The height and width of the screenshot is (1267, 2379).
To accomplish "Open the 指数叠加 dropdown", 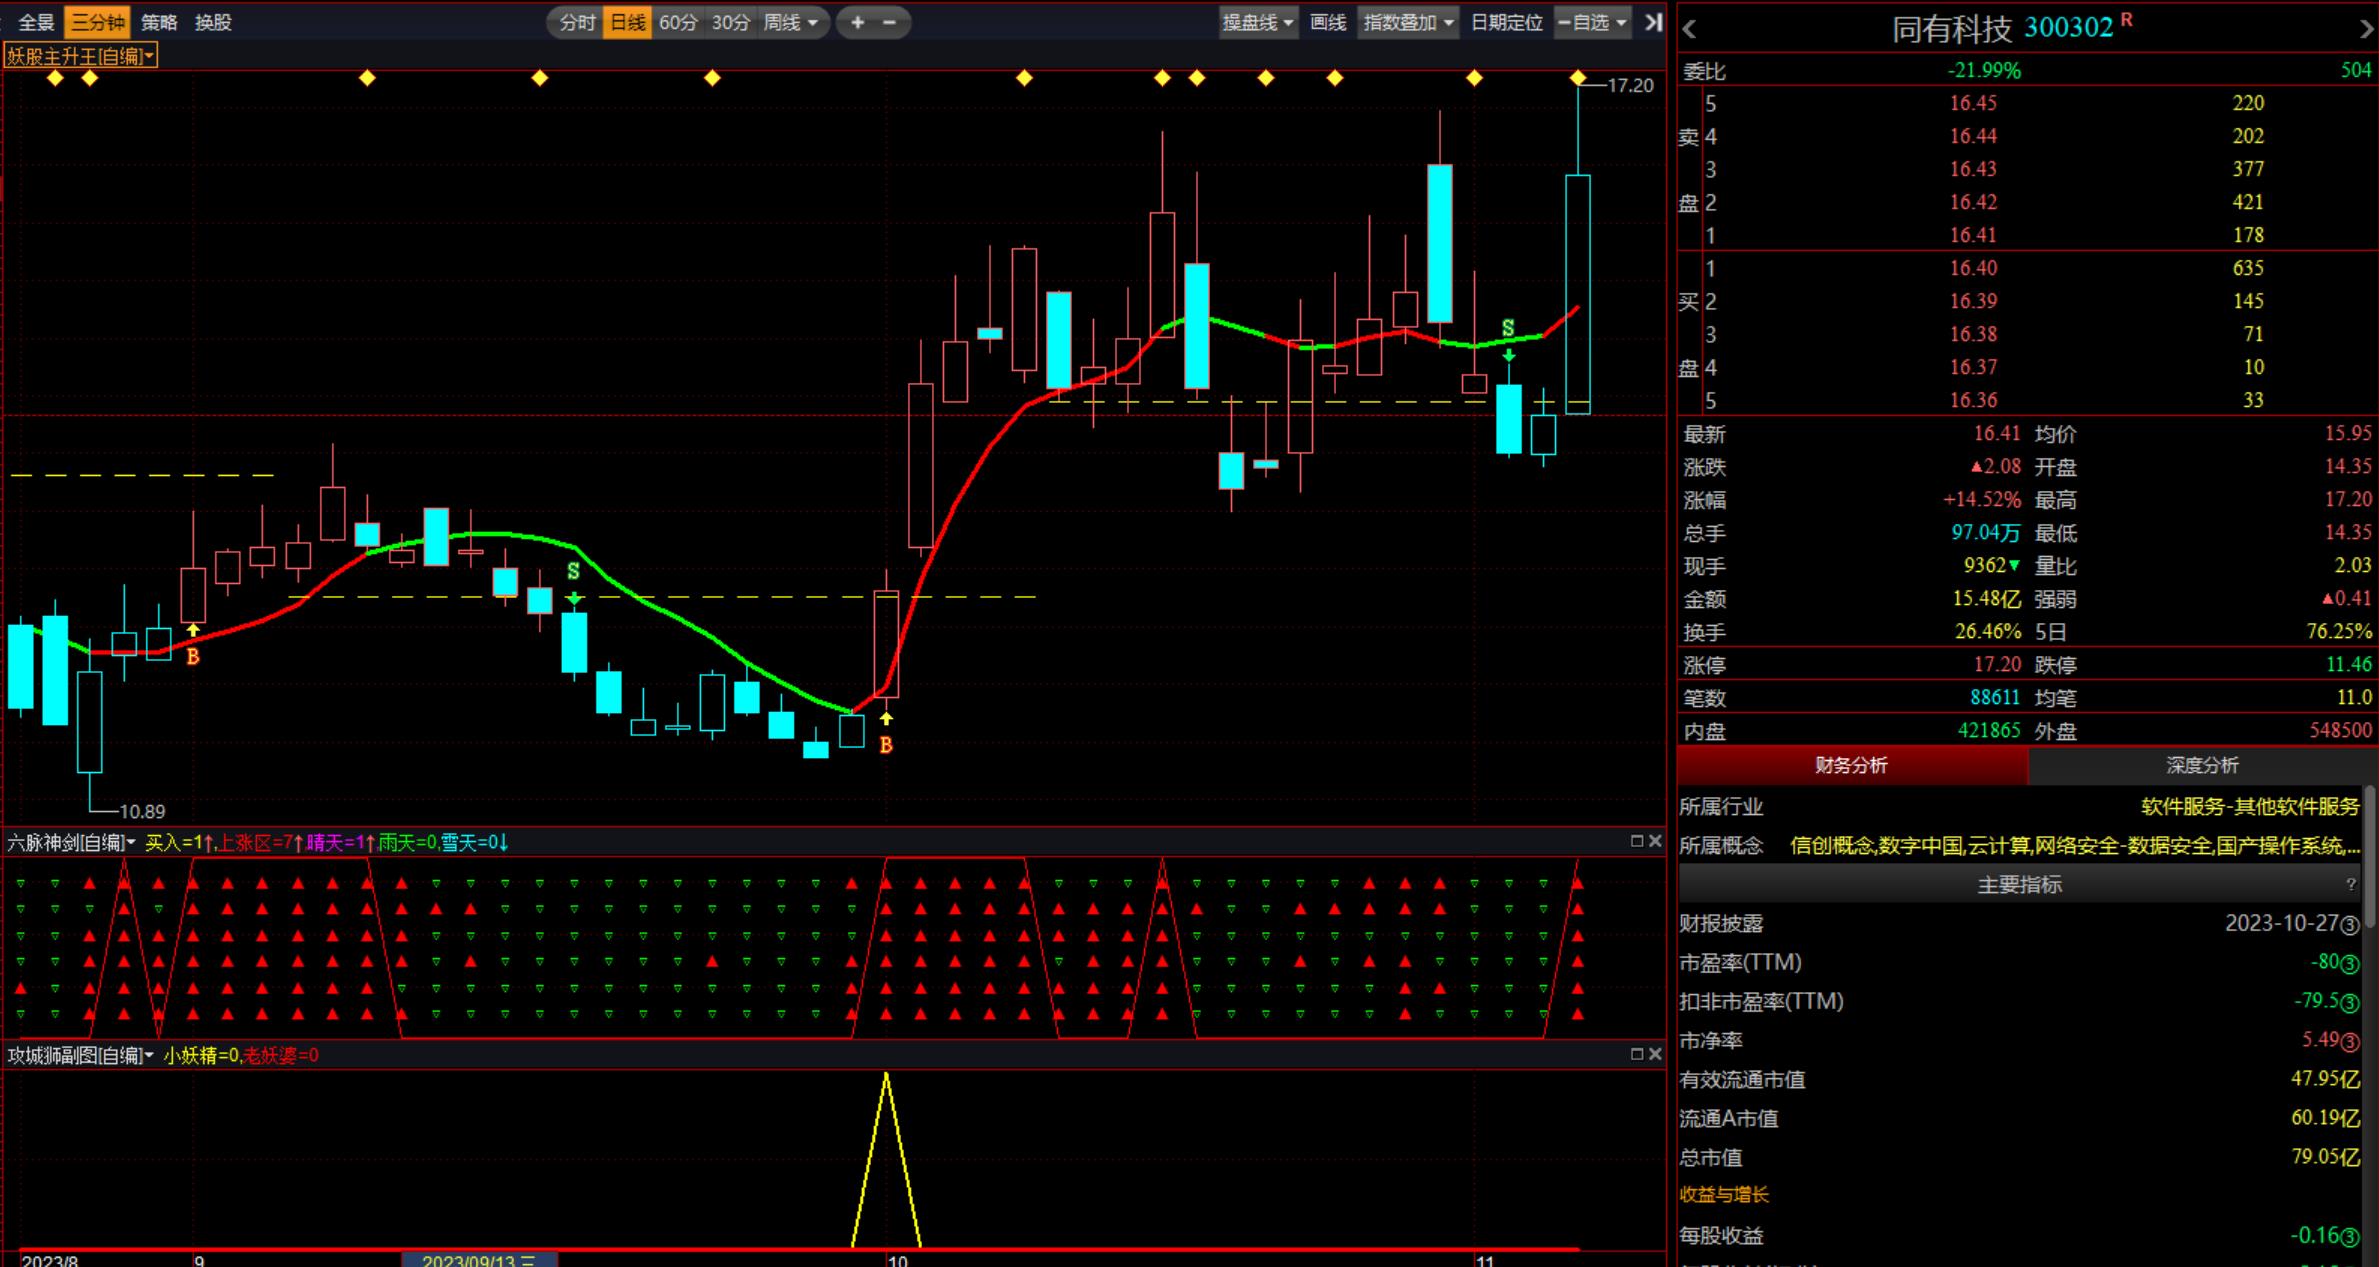I will pyautogui.click(x=1408, y=22).
